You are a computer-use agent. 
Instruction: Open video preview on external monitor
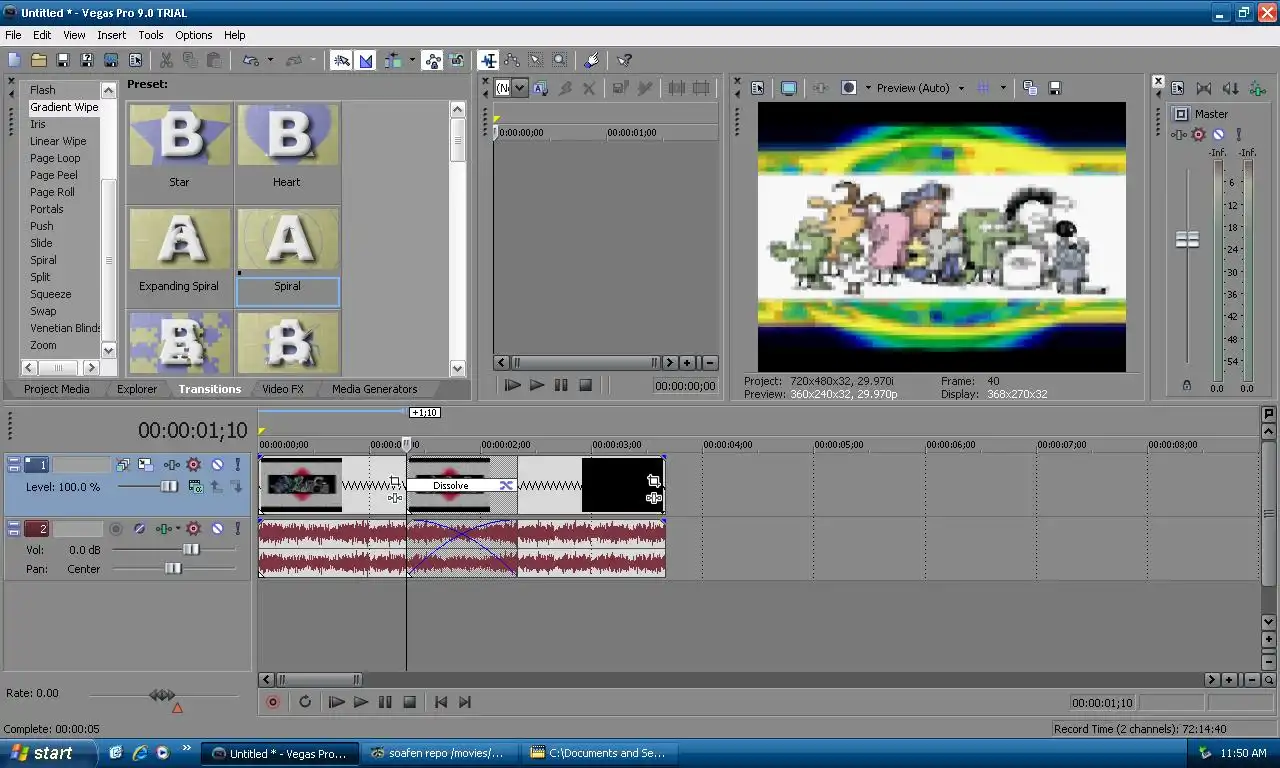point(789,88)
